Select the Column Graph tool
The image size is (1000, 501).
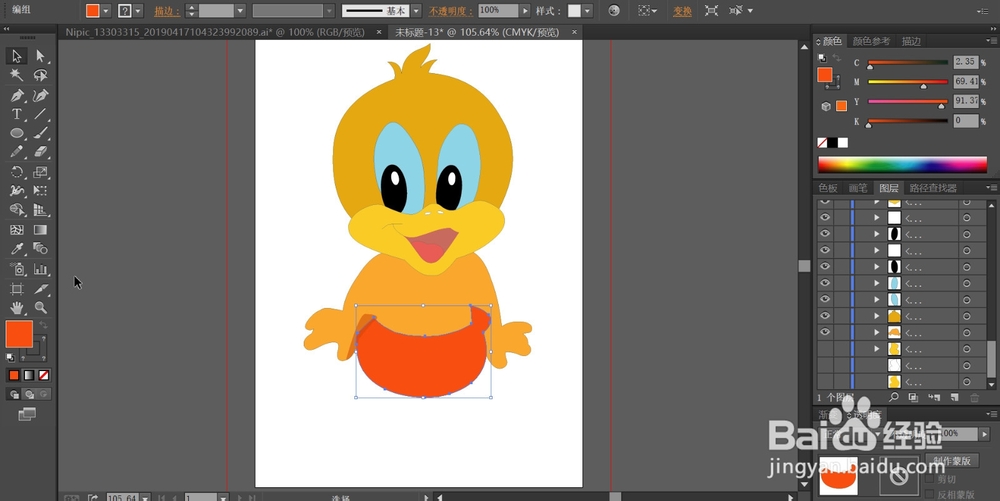[x=40, y=269]
